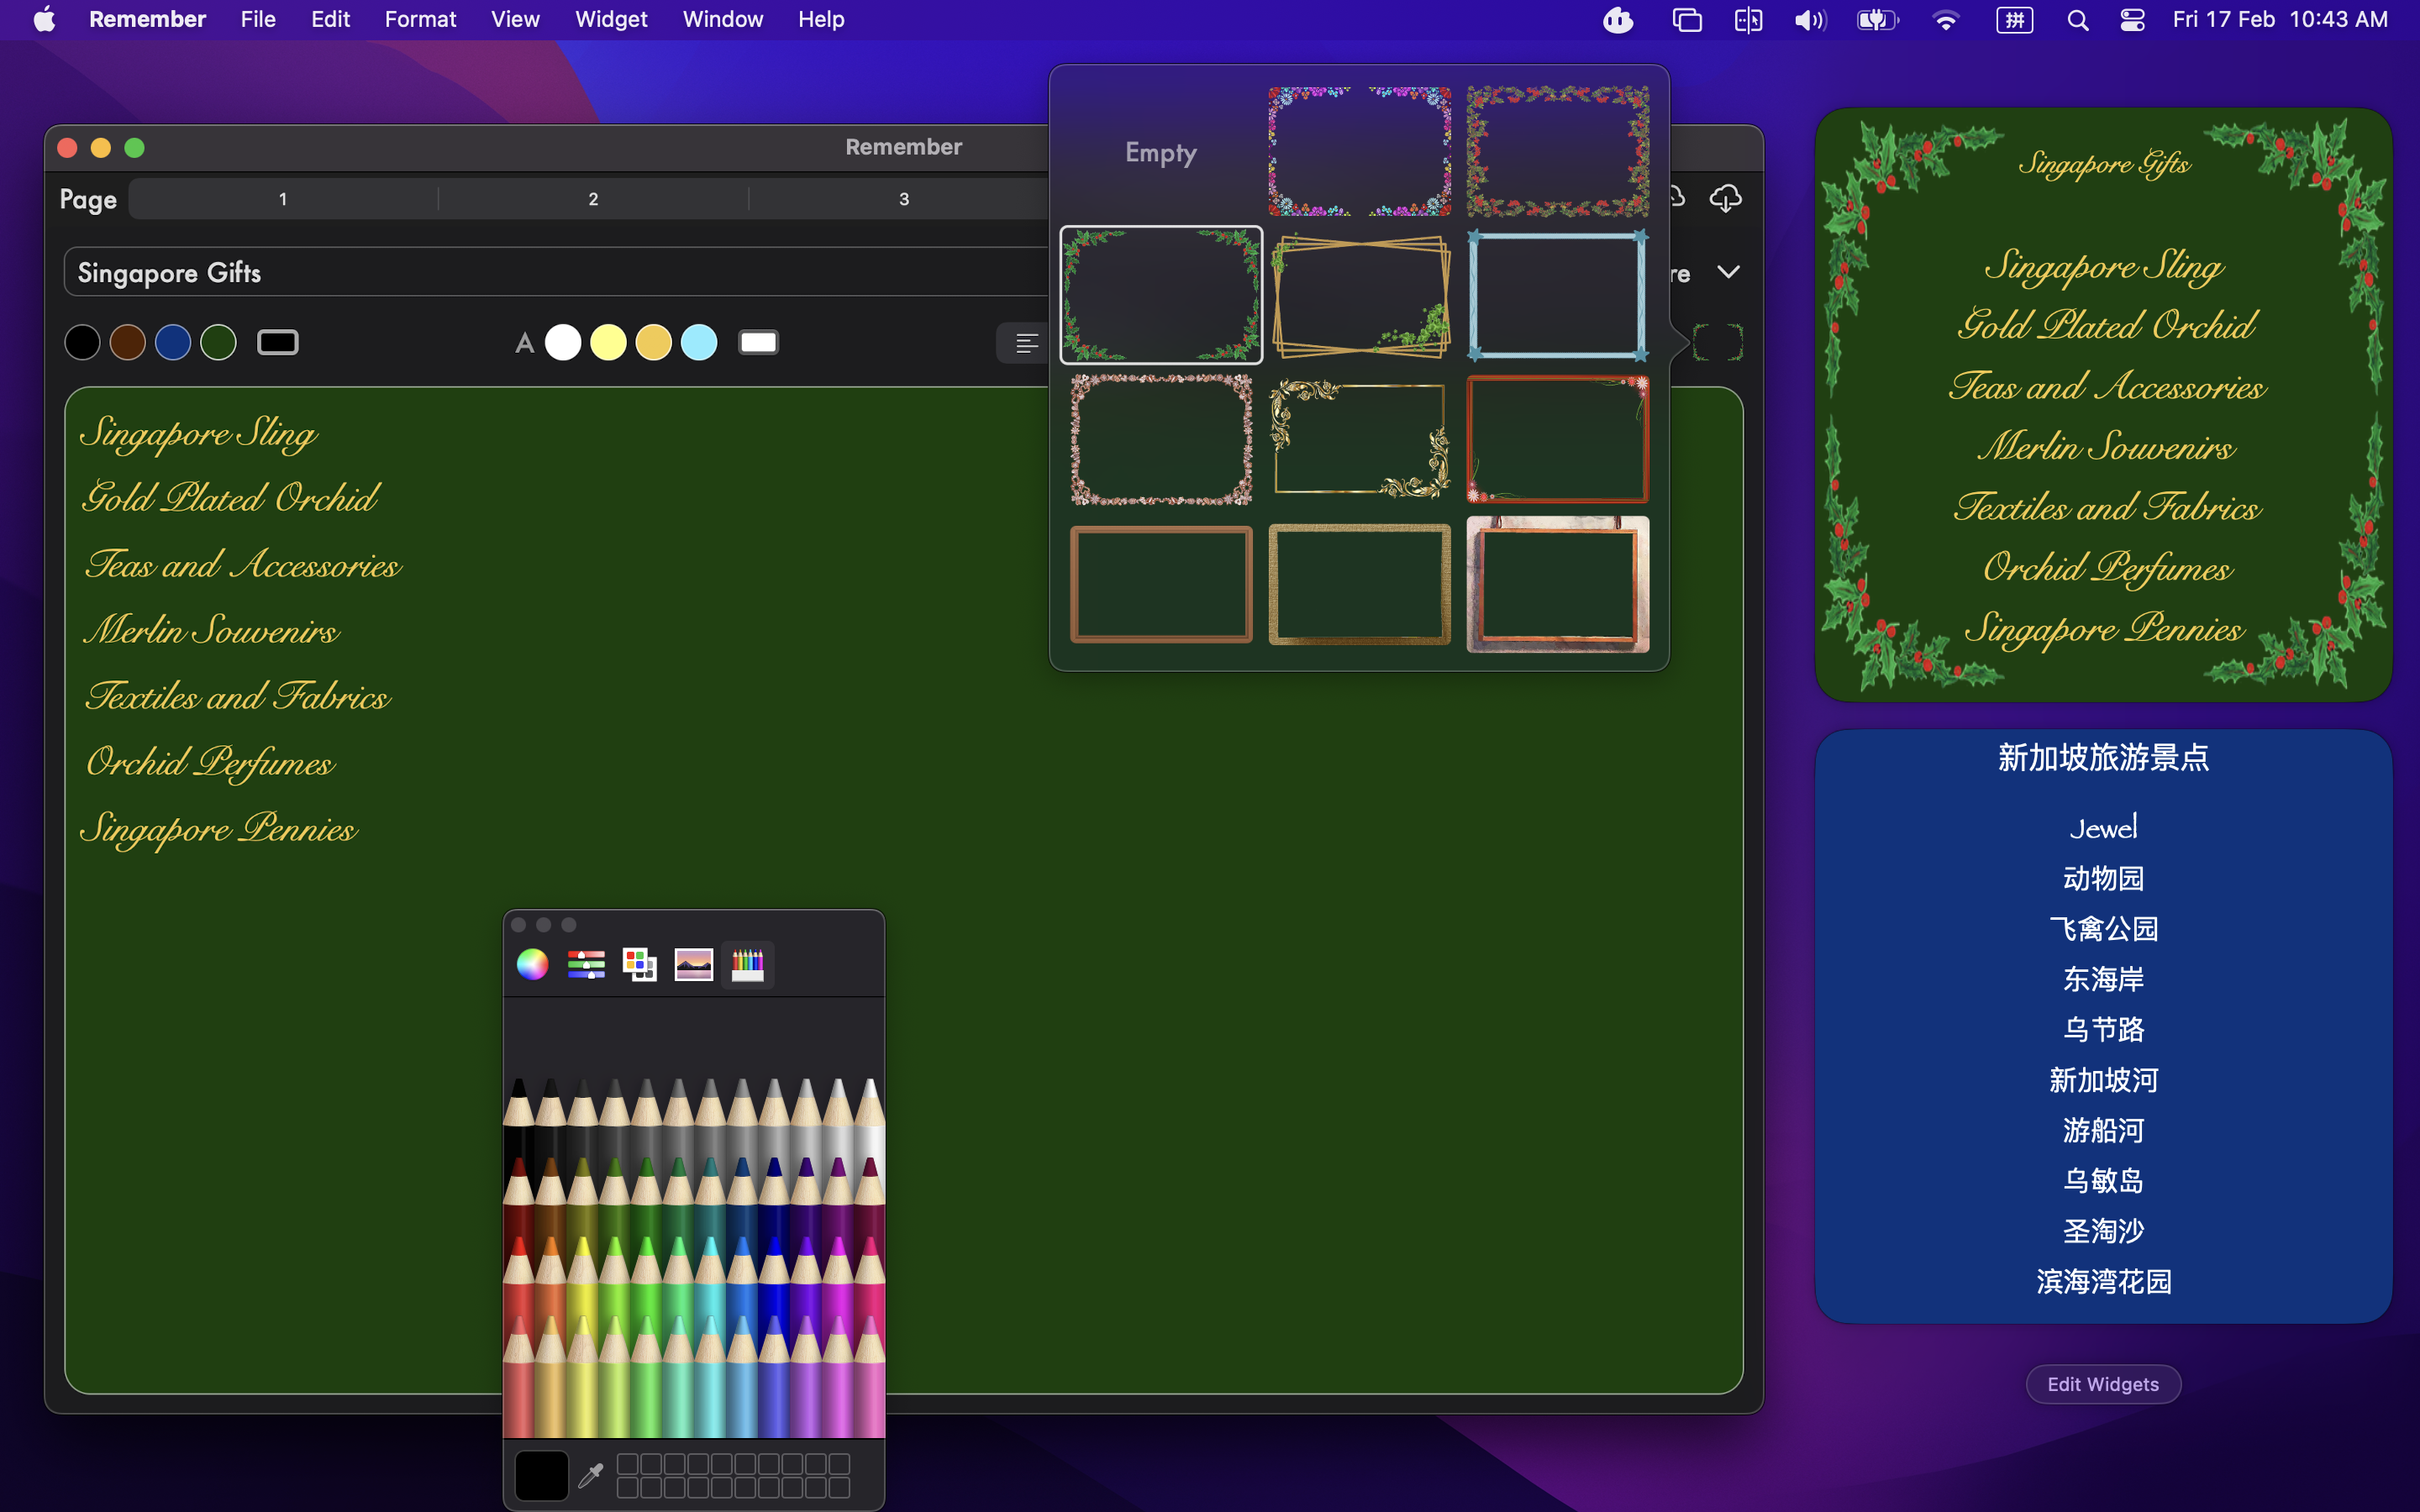The height and width of the screenshot is (1512, 2420).
Task: Select the color palettes picker icon
Action: pyautogui.click(x=639, y=964)
